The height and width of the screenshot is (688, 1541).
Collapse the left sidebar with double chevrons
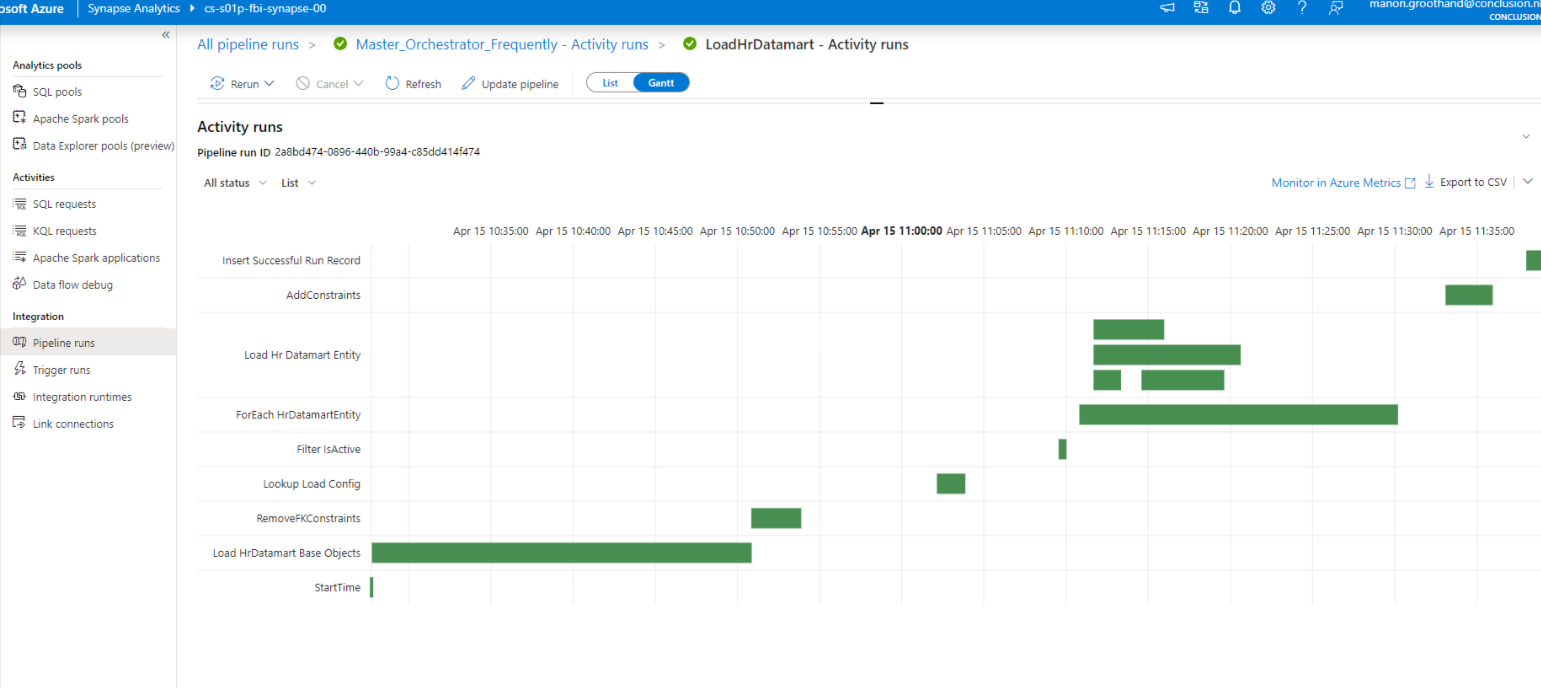point(166,33)
